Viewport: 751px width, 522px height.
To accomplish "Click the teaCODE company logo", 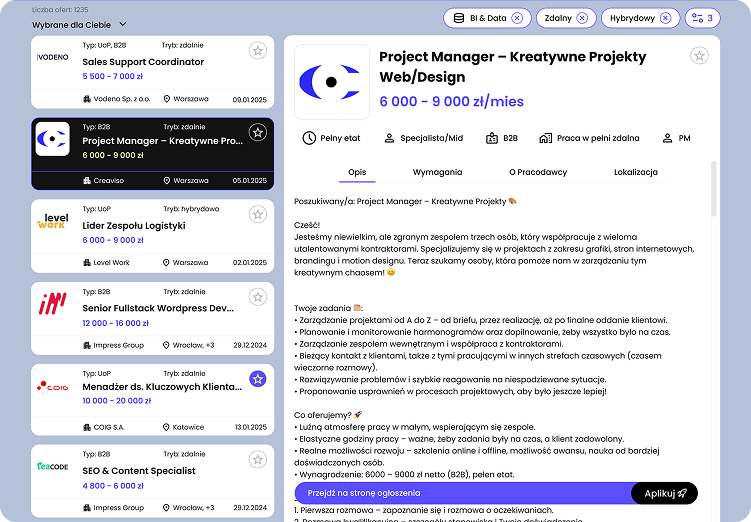I will click(x=53, y=466).
